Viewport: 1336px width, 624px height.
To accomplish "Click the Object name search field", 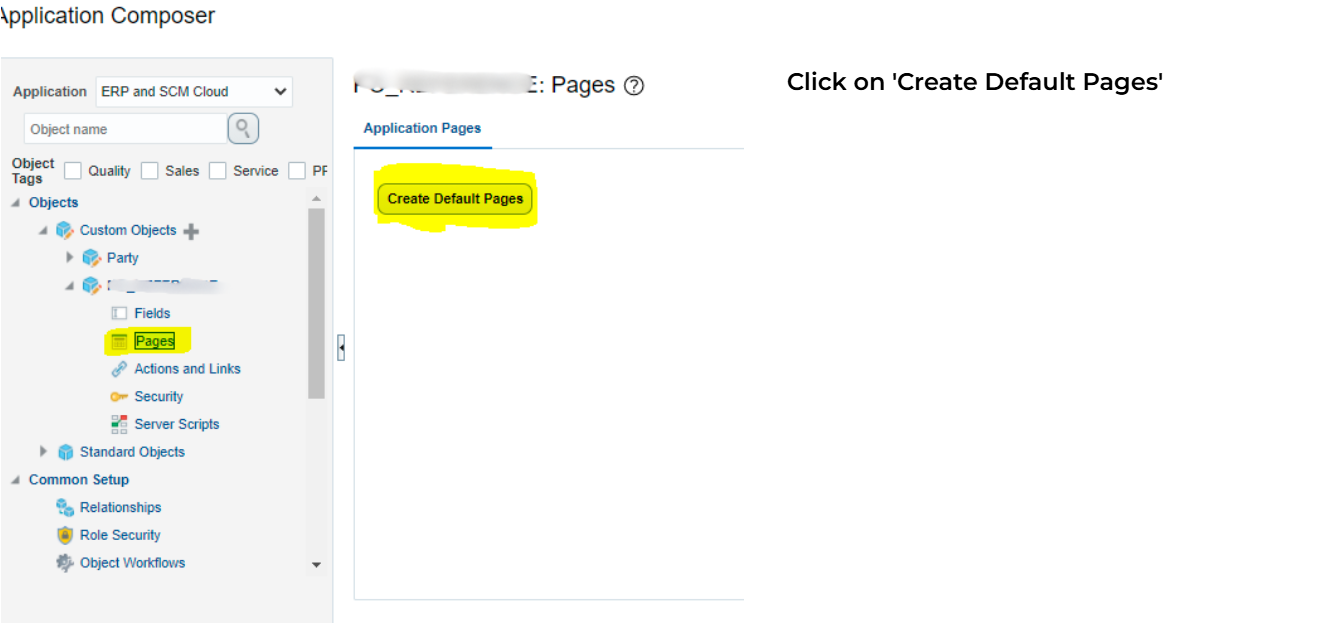I will pos(125,129).
